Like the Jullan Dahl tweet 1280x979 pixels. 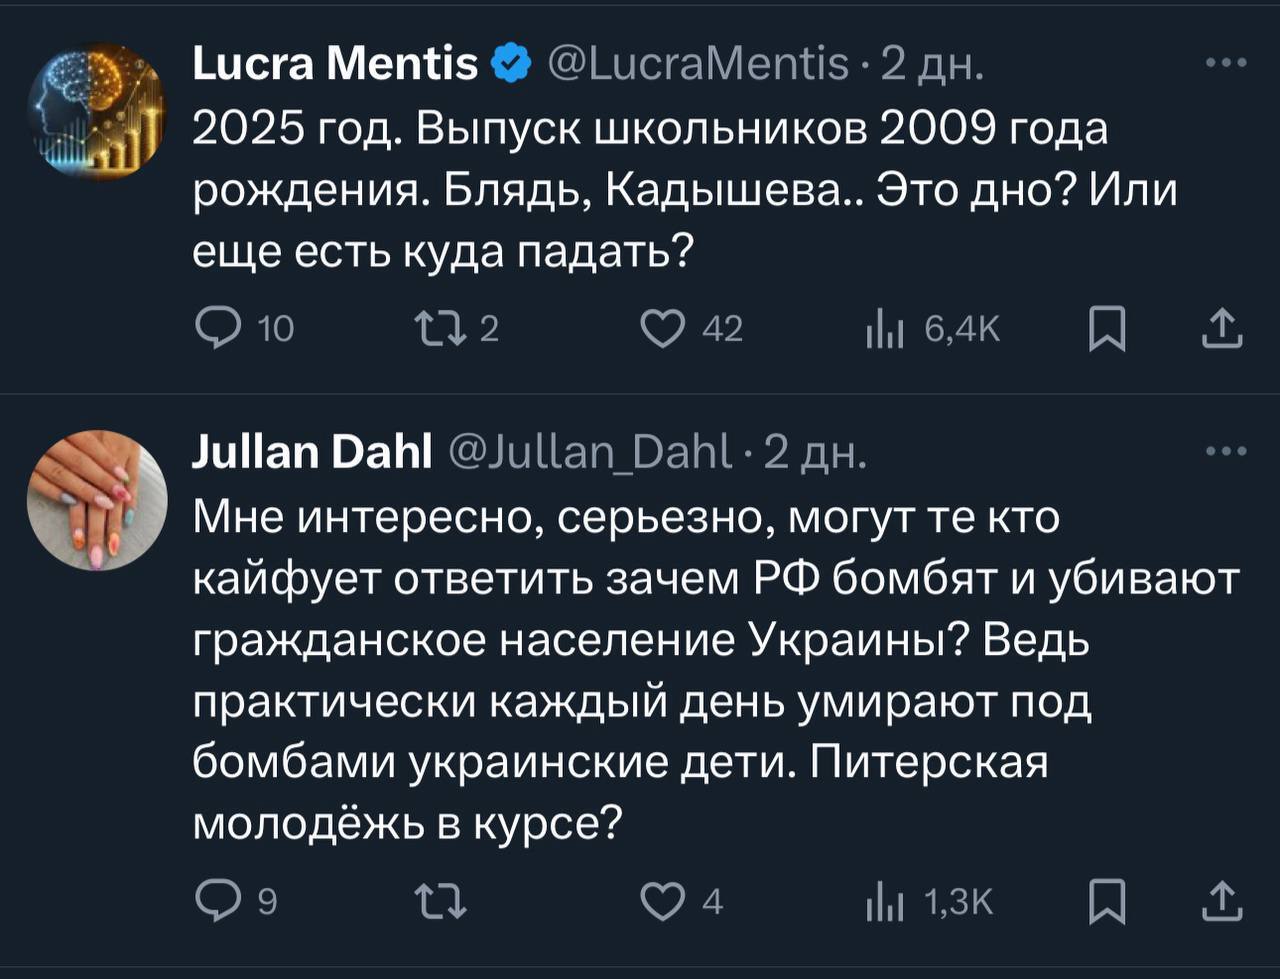660,902
